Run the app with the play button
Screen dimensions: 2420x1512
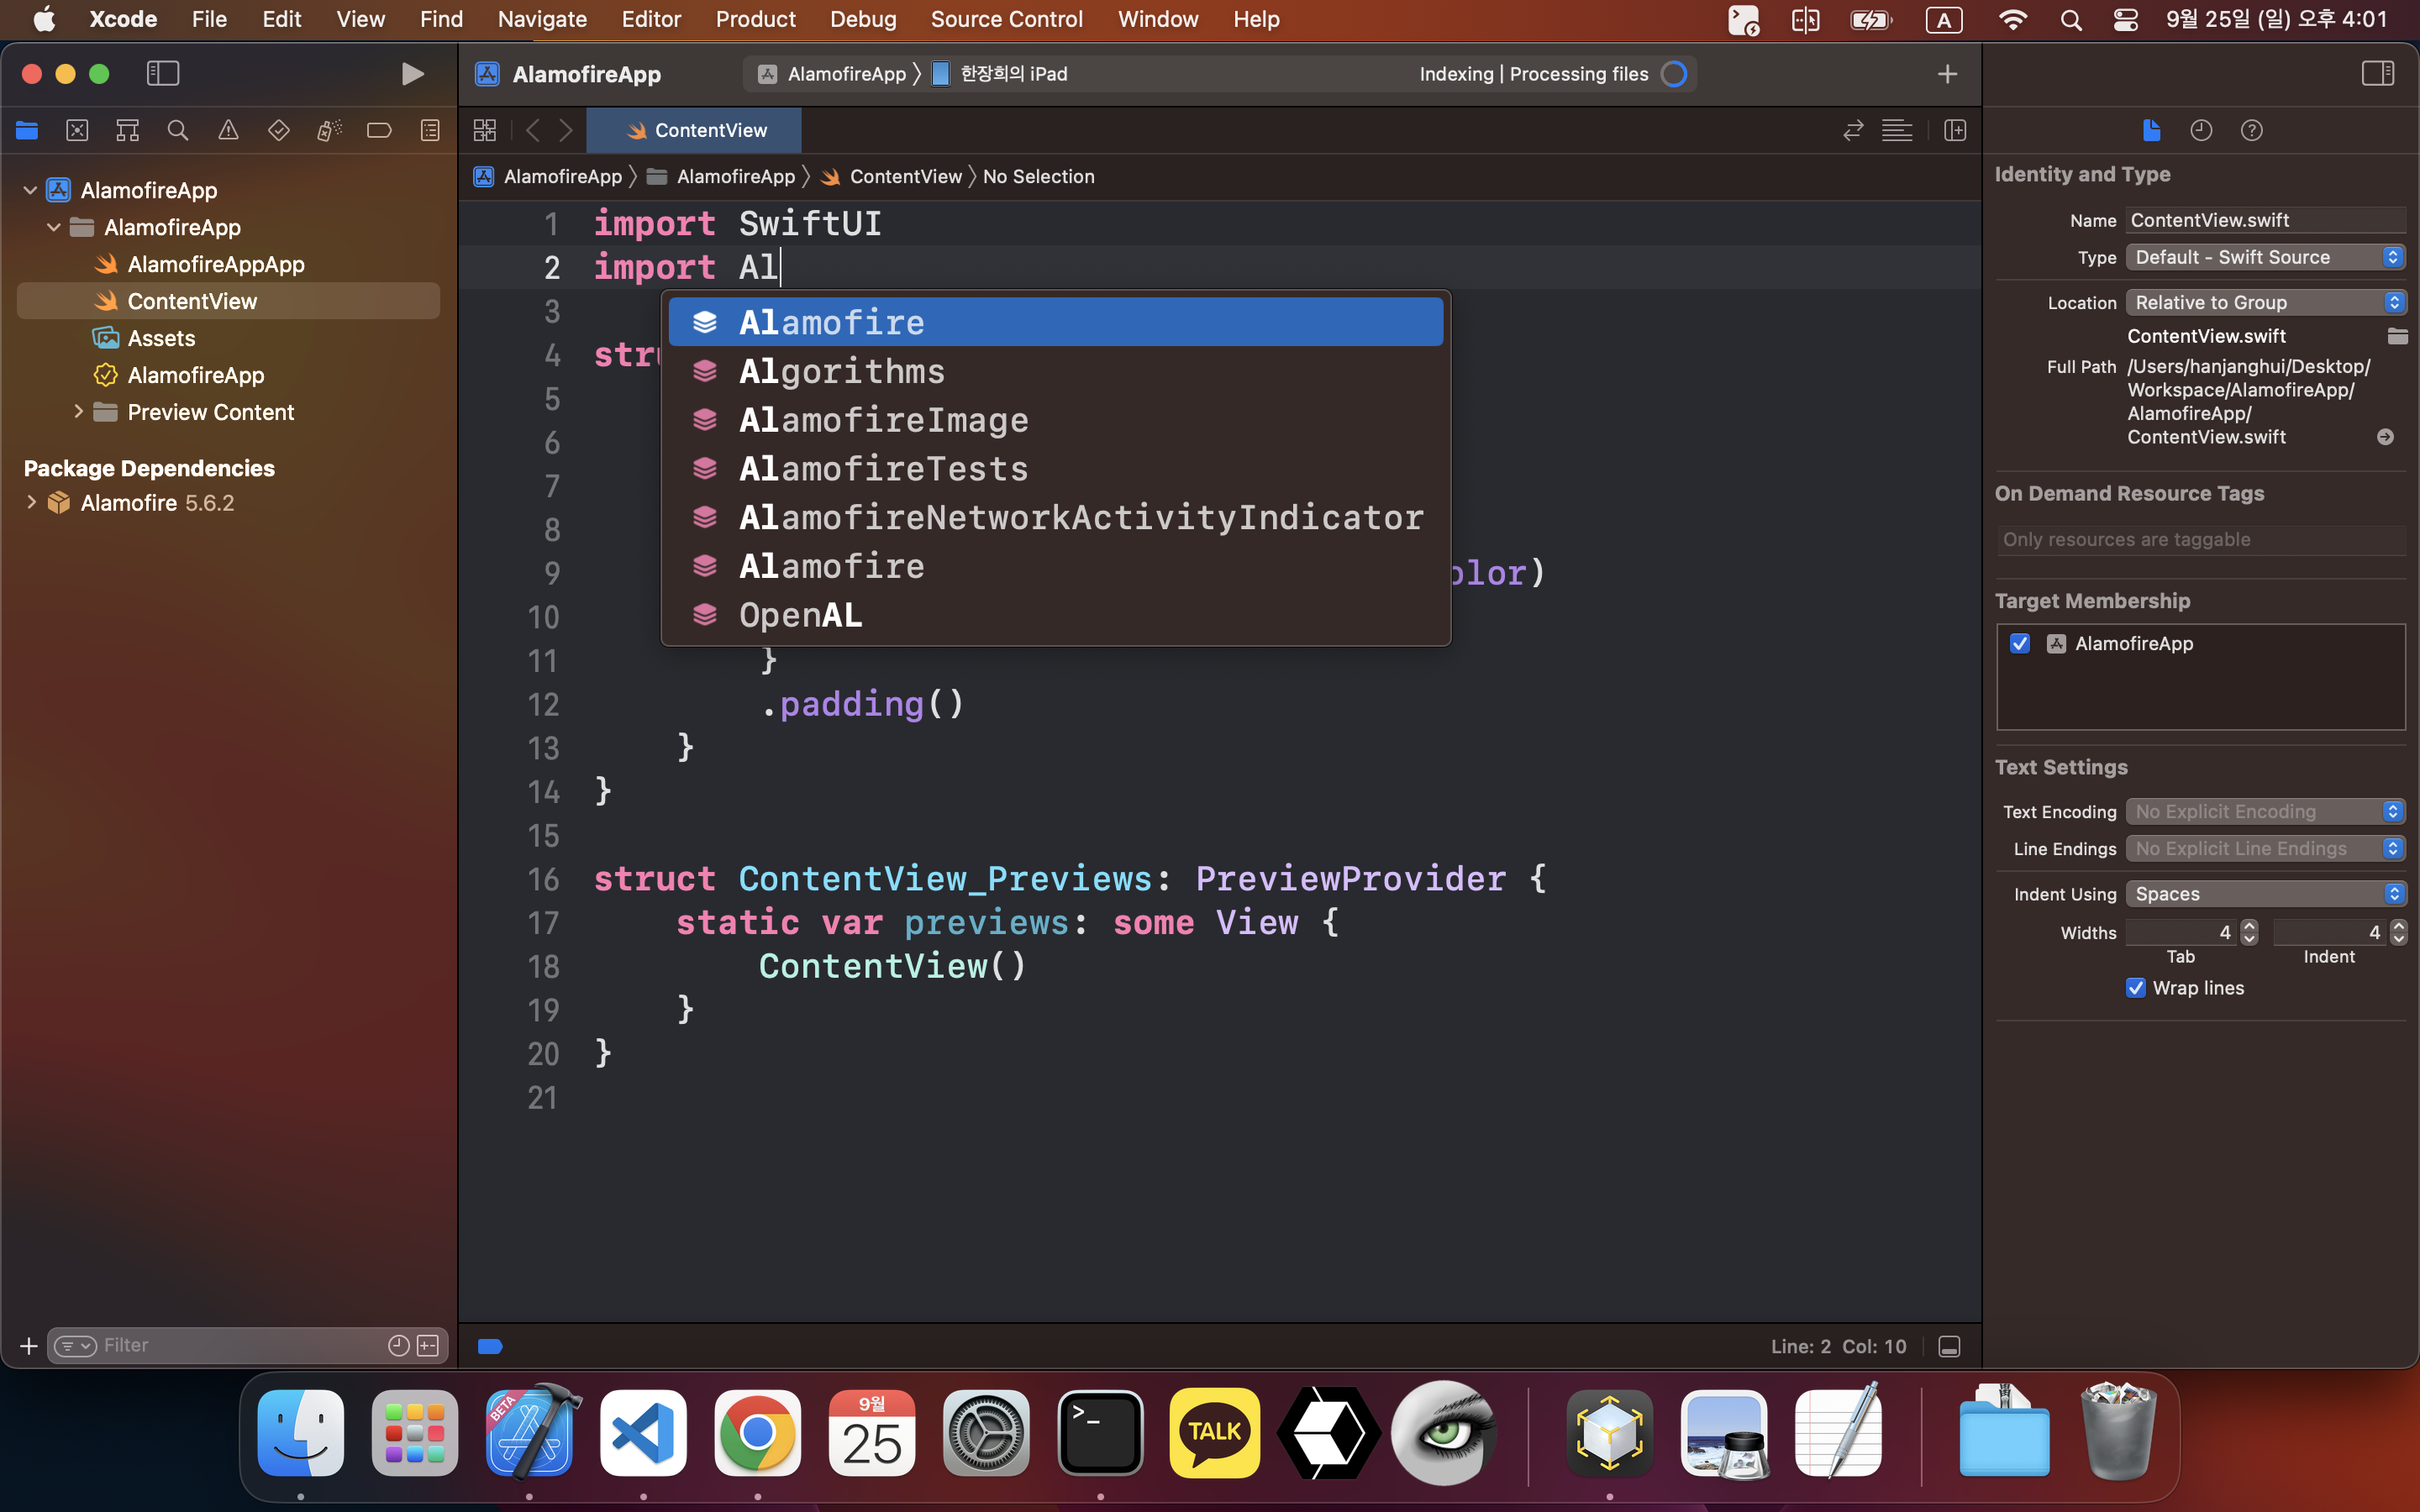point(412,74)
